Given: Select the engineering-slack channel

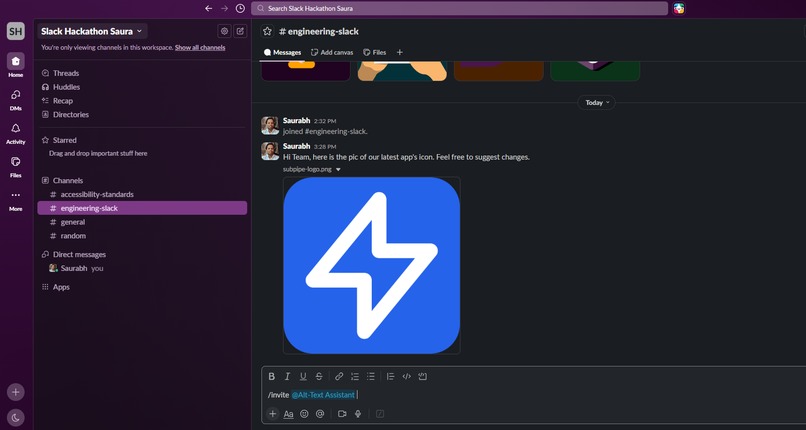Looking at the screenshot, I should [x=142, y=208].
